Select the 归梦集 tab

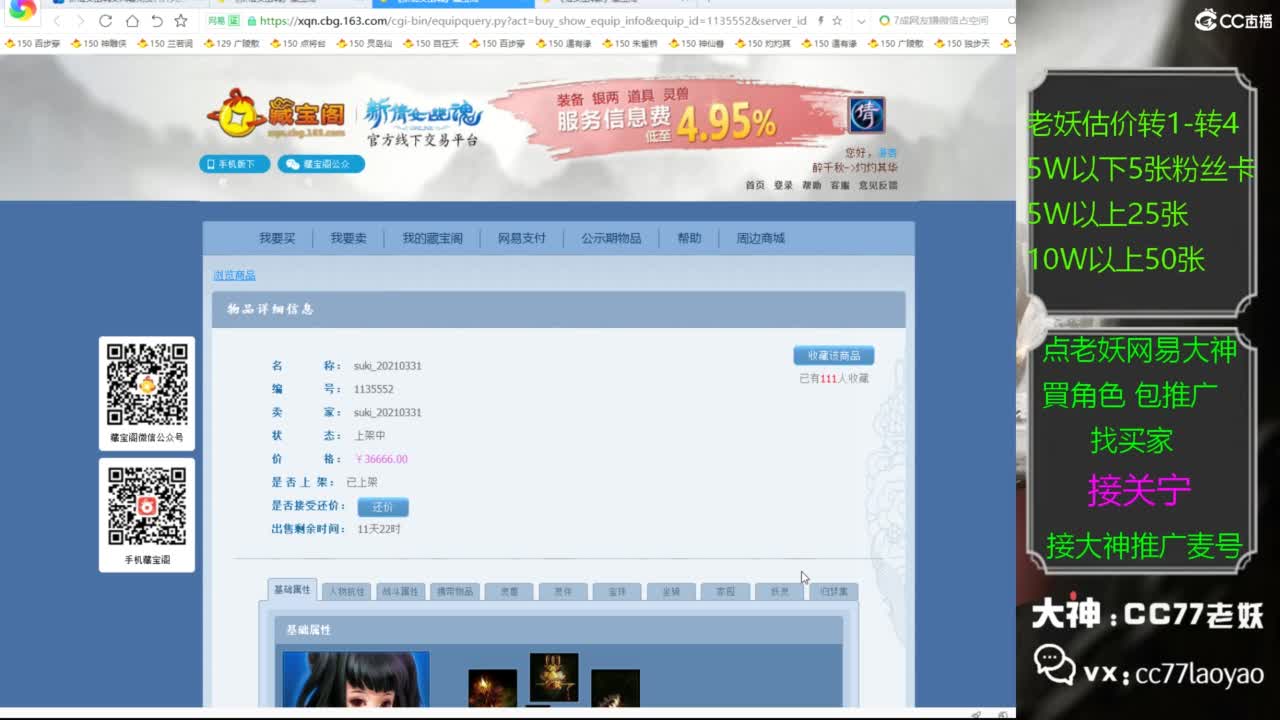coord(833,592)
